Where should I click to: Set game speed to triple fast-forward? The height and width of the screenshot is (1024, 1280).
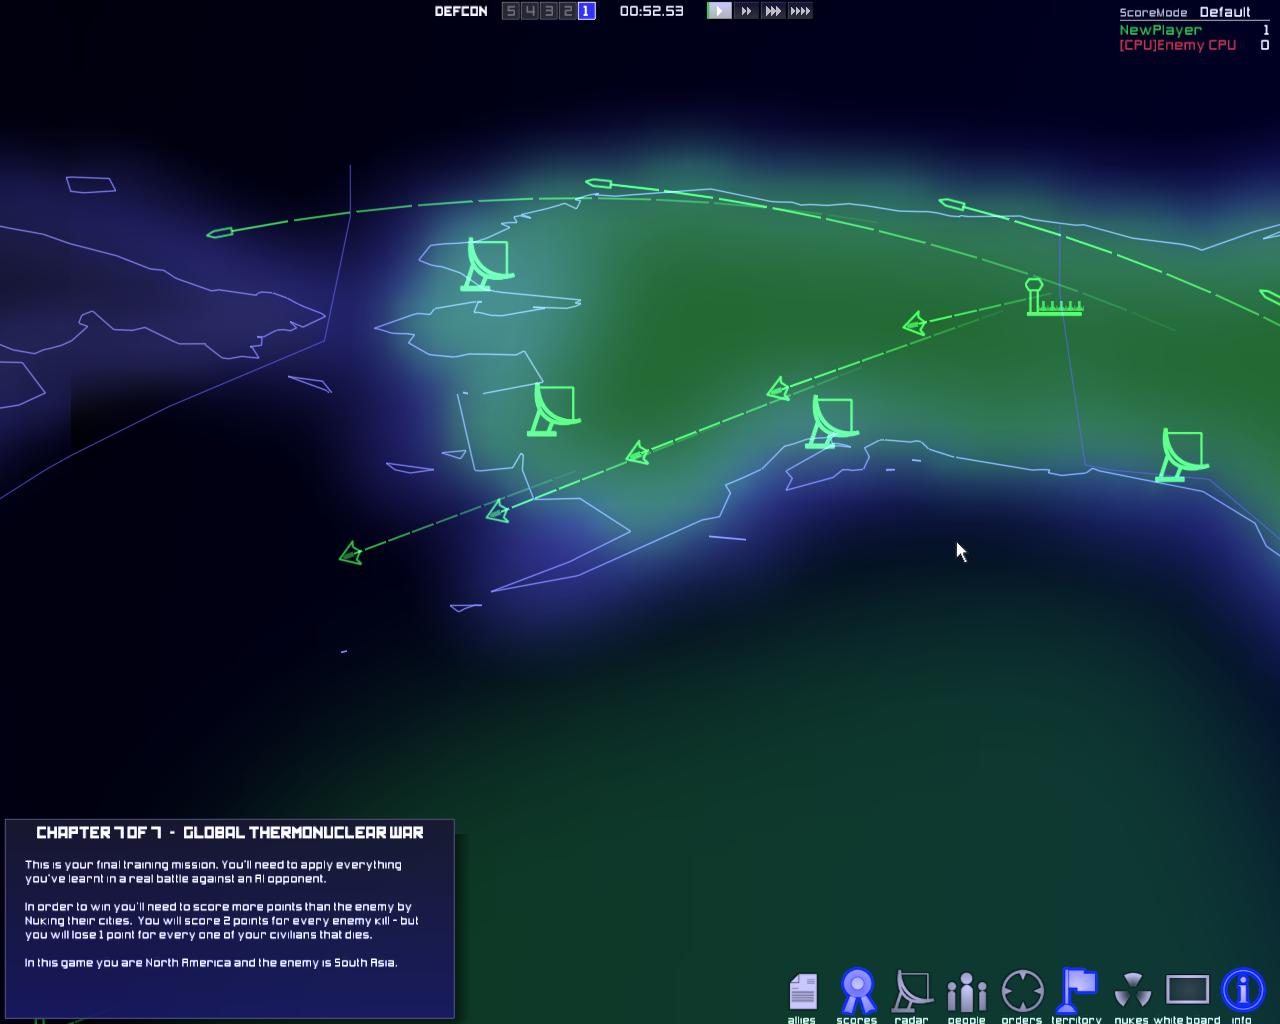click(774, 11)
